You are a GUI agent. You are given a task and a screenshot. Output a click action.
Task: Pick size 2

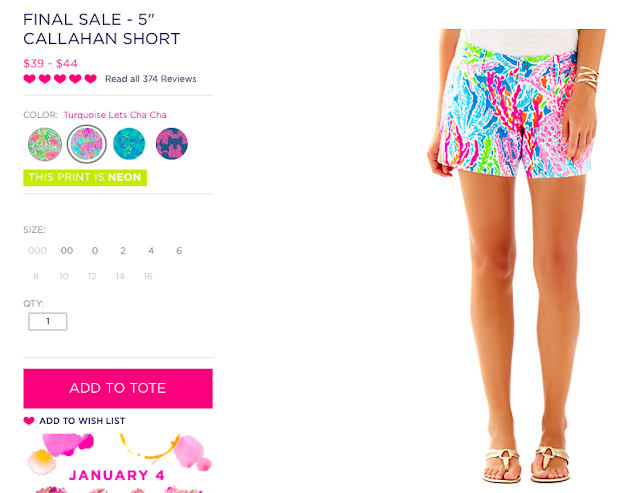[x=123, y=251]
